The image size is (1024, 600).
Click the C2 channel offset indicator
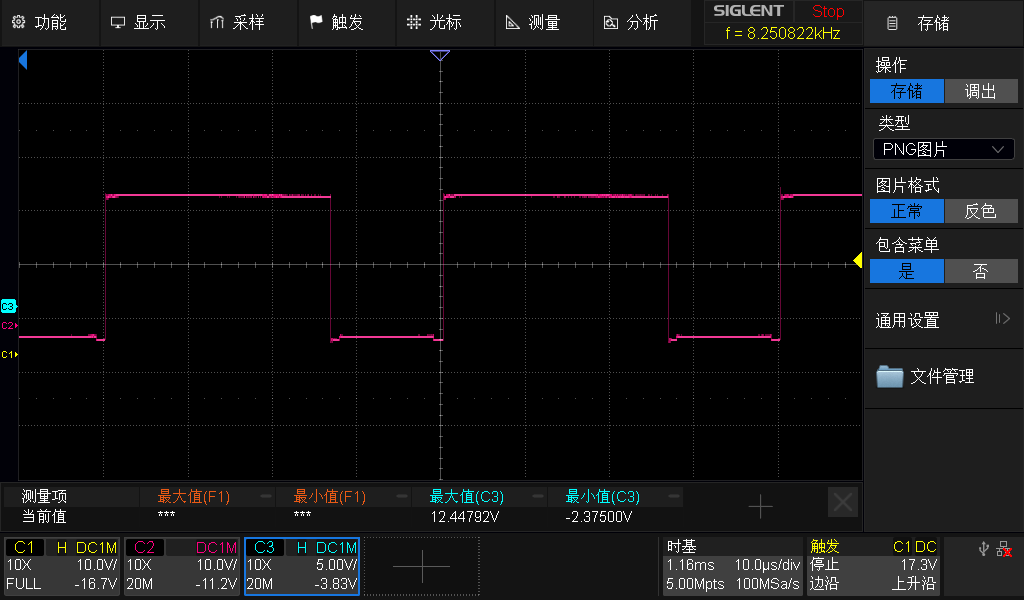click(8, 325)
